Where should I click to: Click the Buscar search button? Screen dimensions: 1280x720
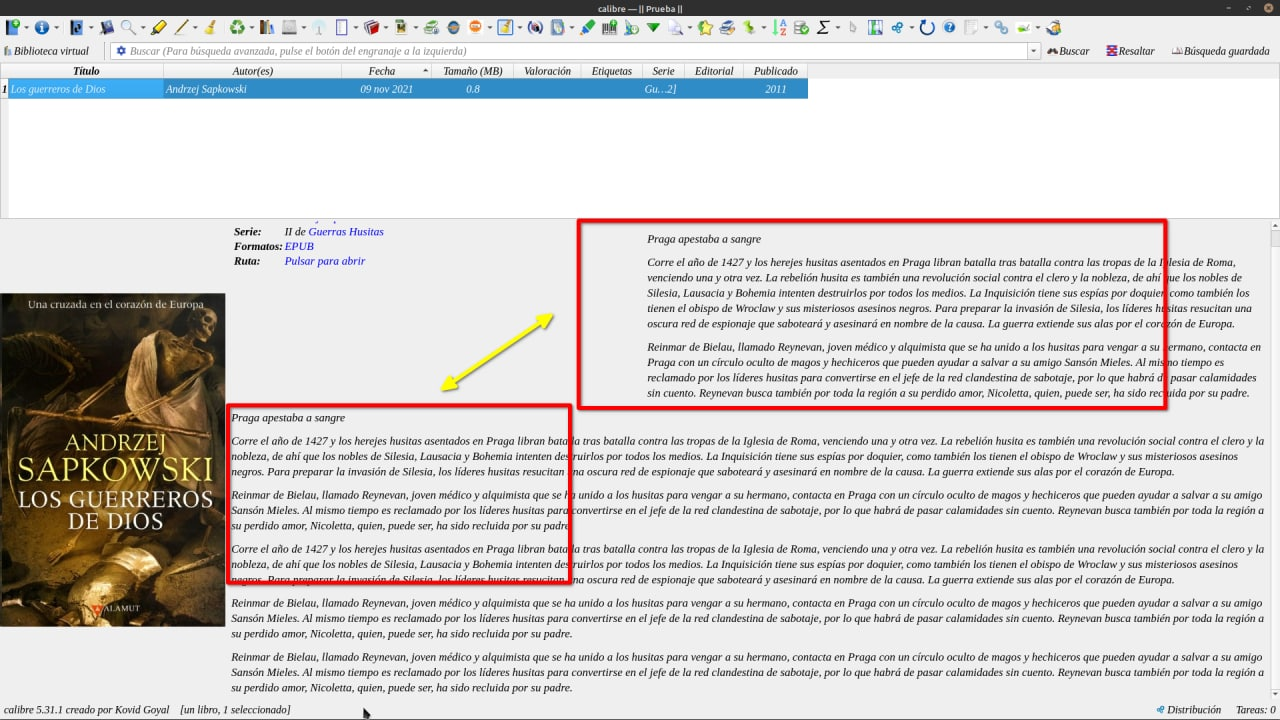[1068, 51]
